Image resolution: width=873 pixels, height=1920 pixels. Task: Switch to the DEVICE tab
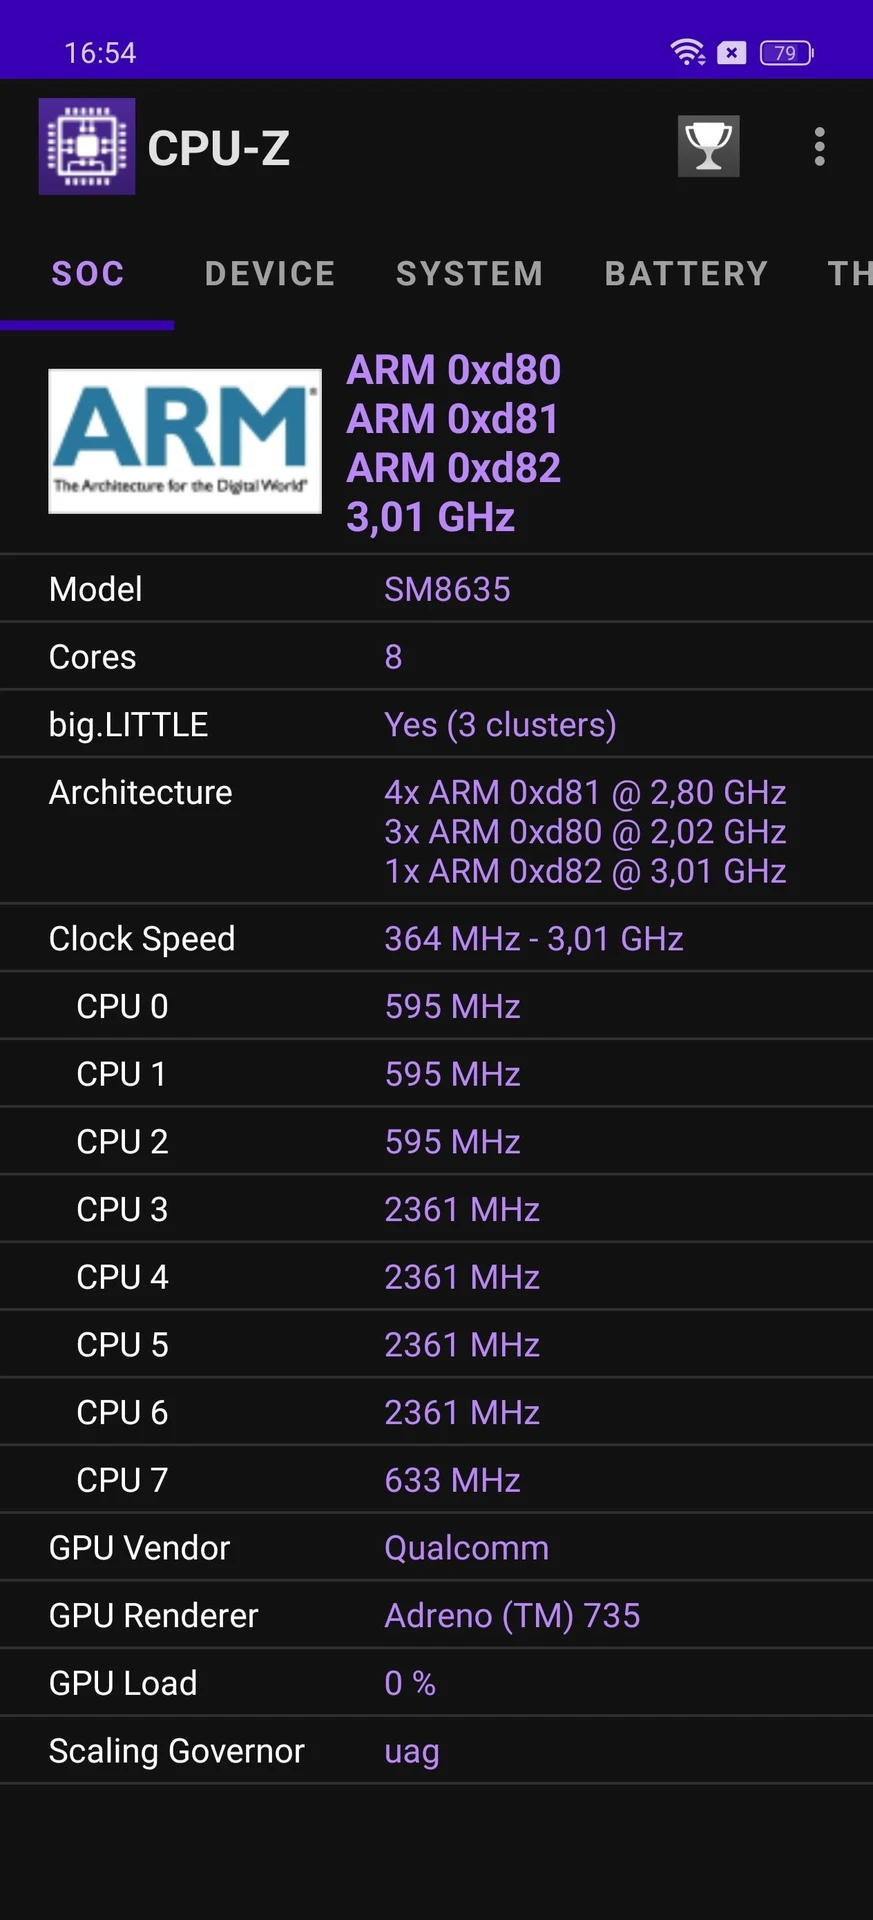tap(270, 274)
